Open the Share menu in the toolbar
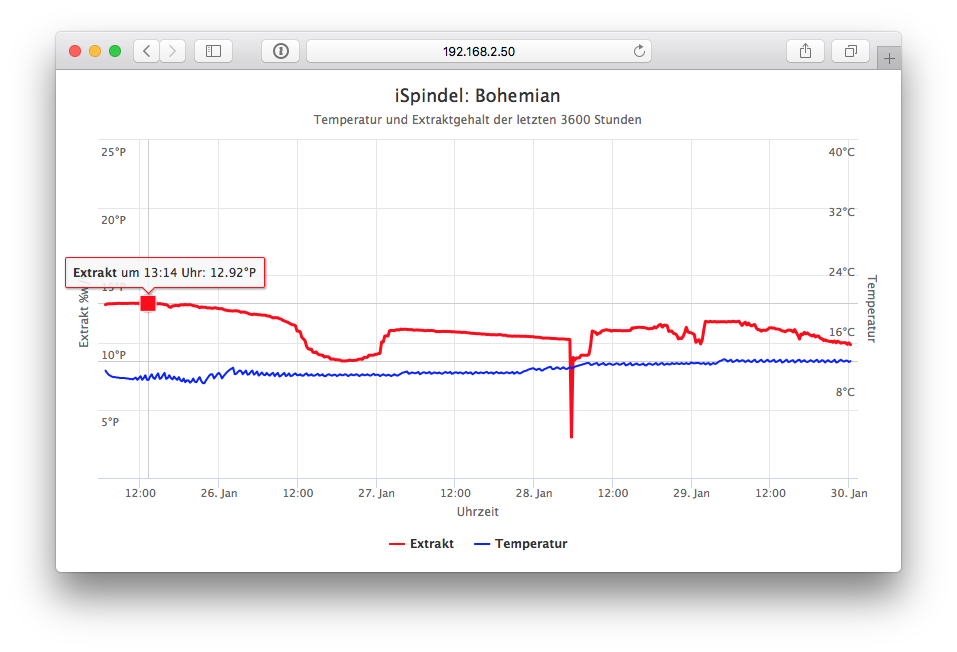The width and height of the screenshot is (957, 652). 806,51
